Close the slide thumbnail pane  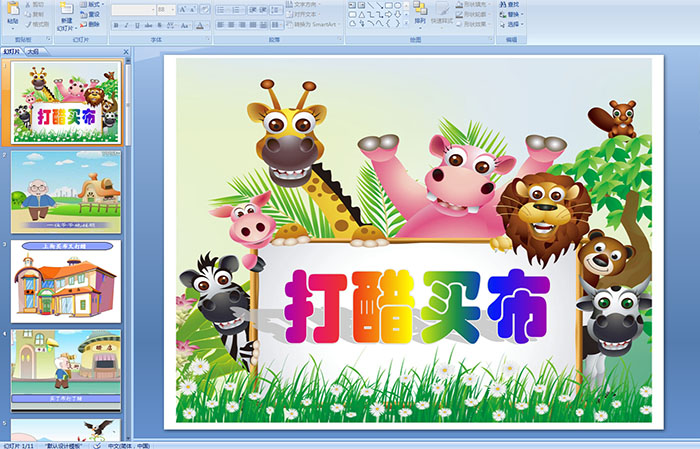[x=126, y=52]
